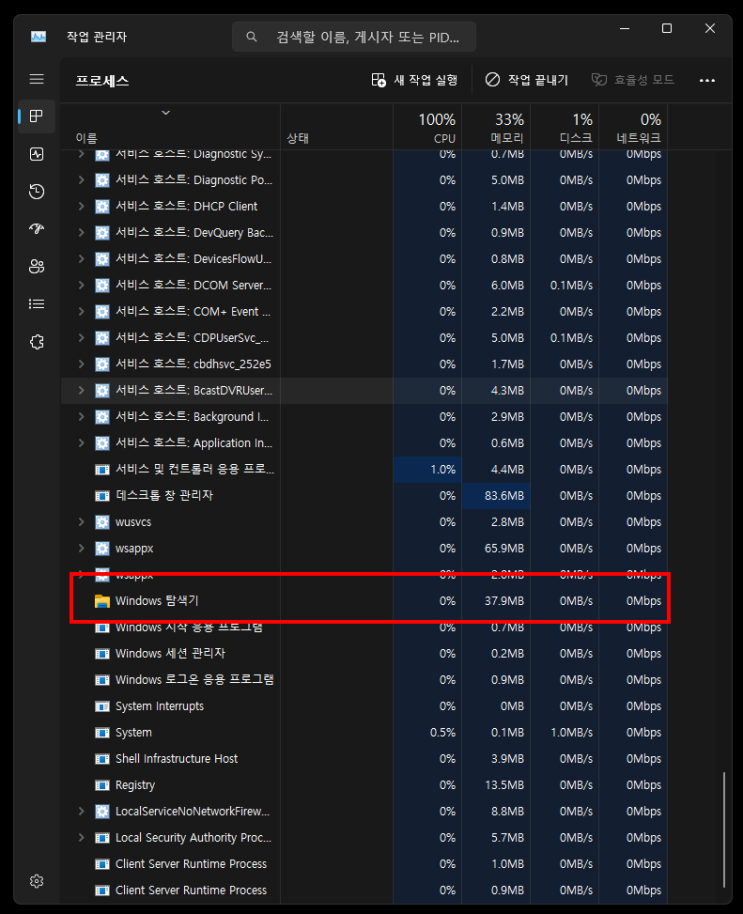Sort by the 디스크 column header
743x914 pixels.
click(565, 127)
